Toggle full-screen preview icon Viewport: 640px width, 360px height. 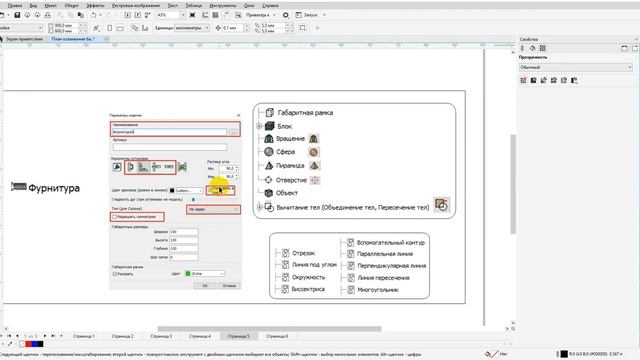pos(192,15)
